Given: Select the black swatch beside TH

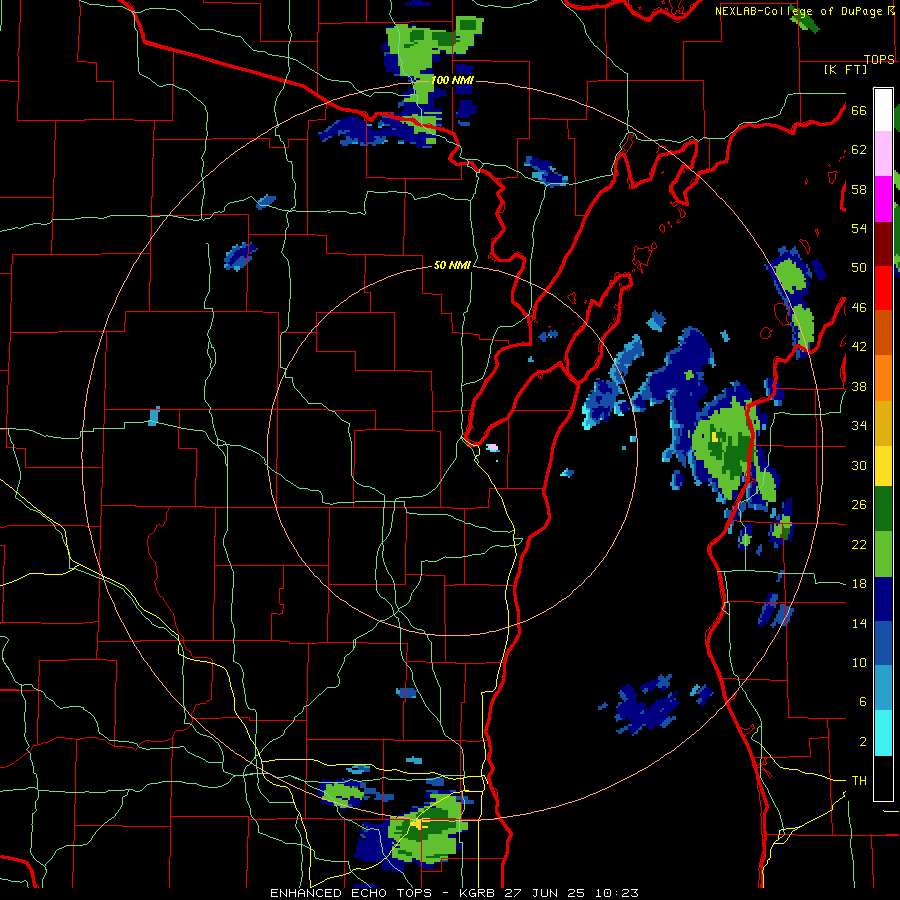Looking at the screenshot, I should [x=883, y=778].
